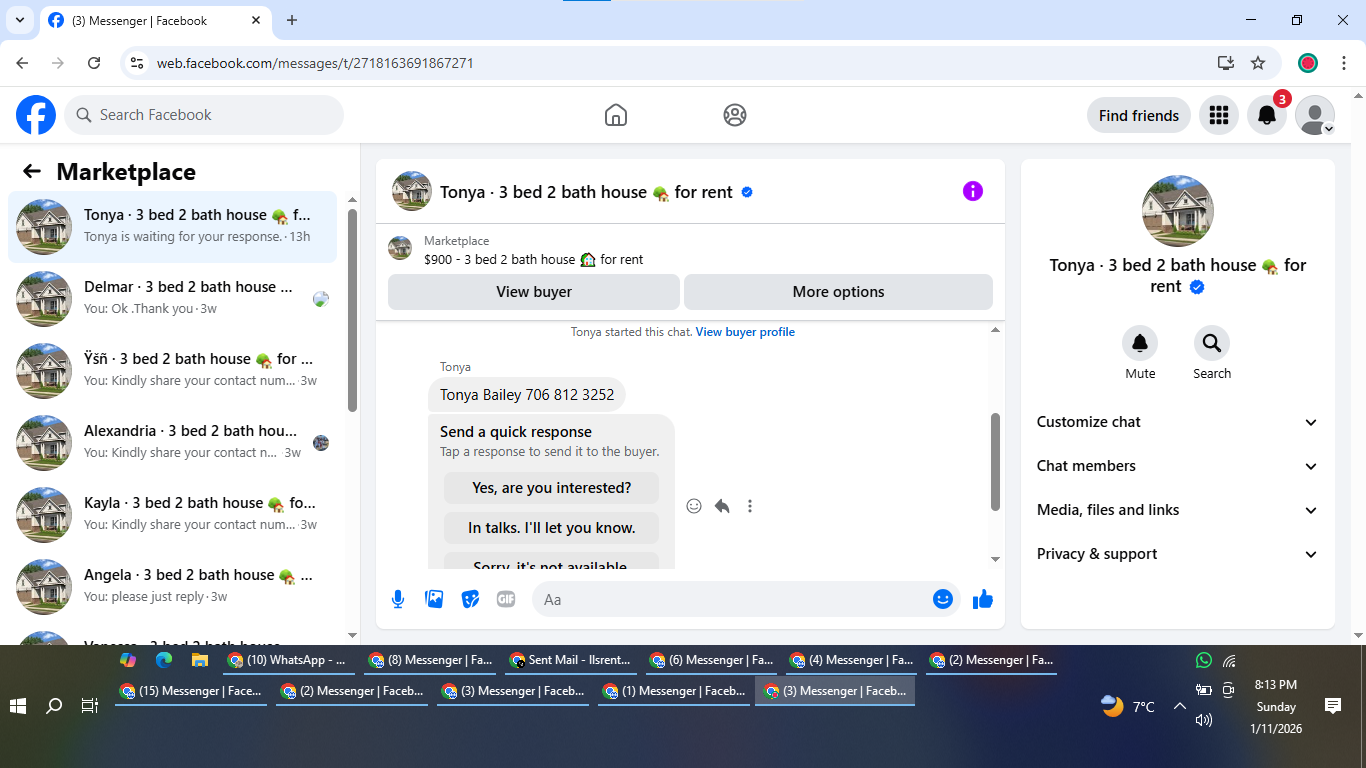Open the GIF picker
The image size is (1366, 768).
tap(506, 599)
